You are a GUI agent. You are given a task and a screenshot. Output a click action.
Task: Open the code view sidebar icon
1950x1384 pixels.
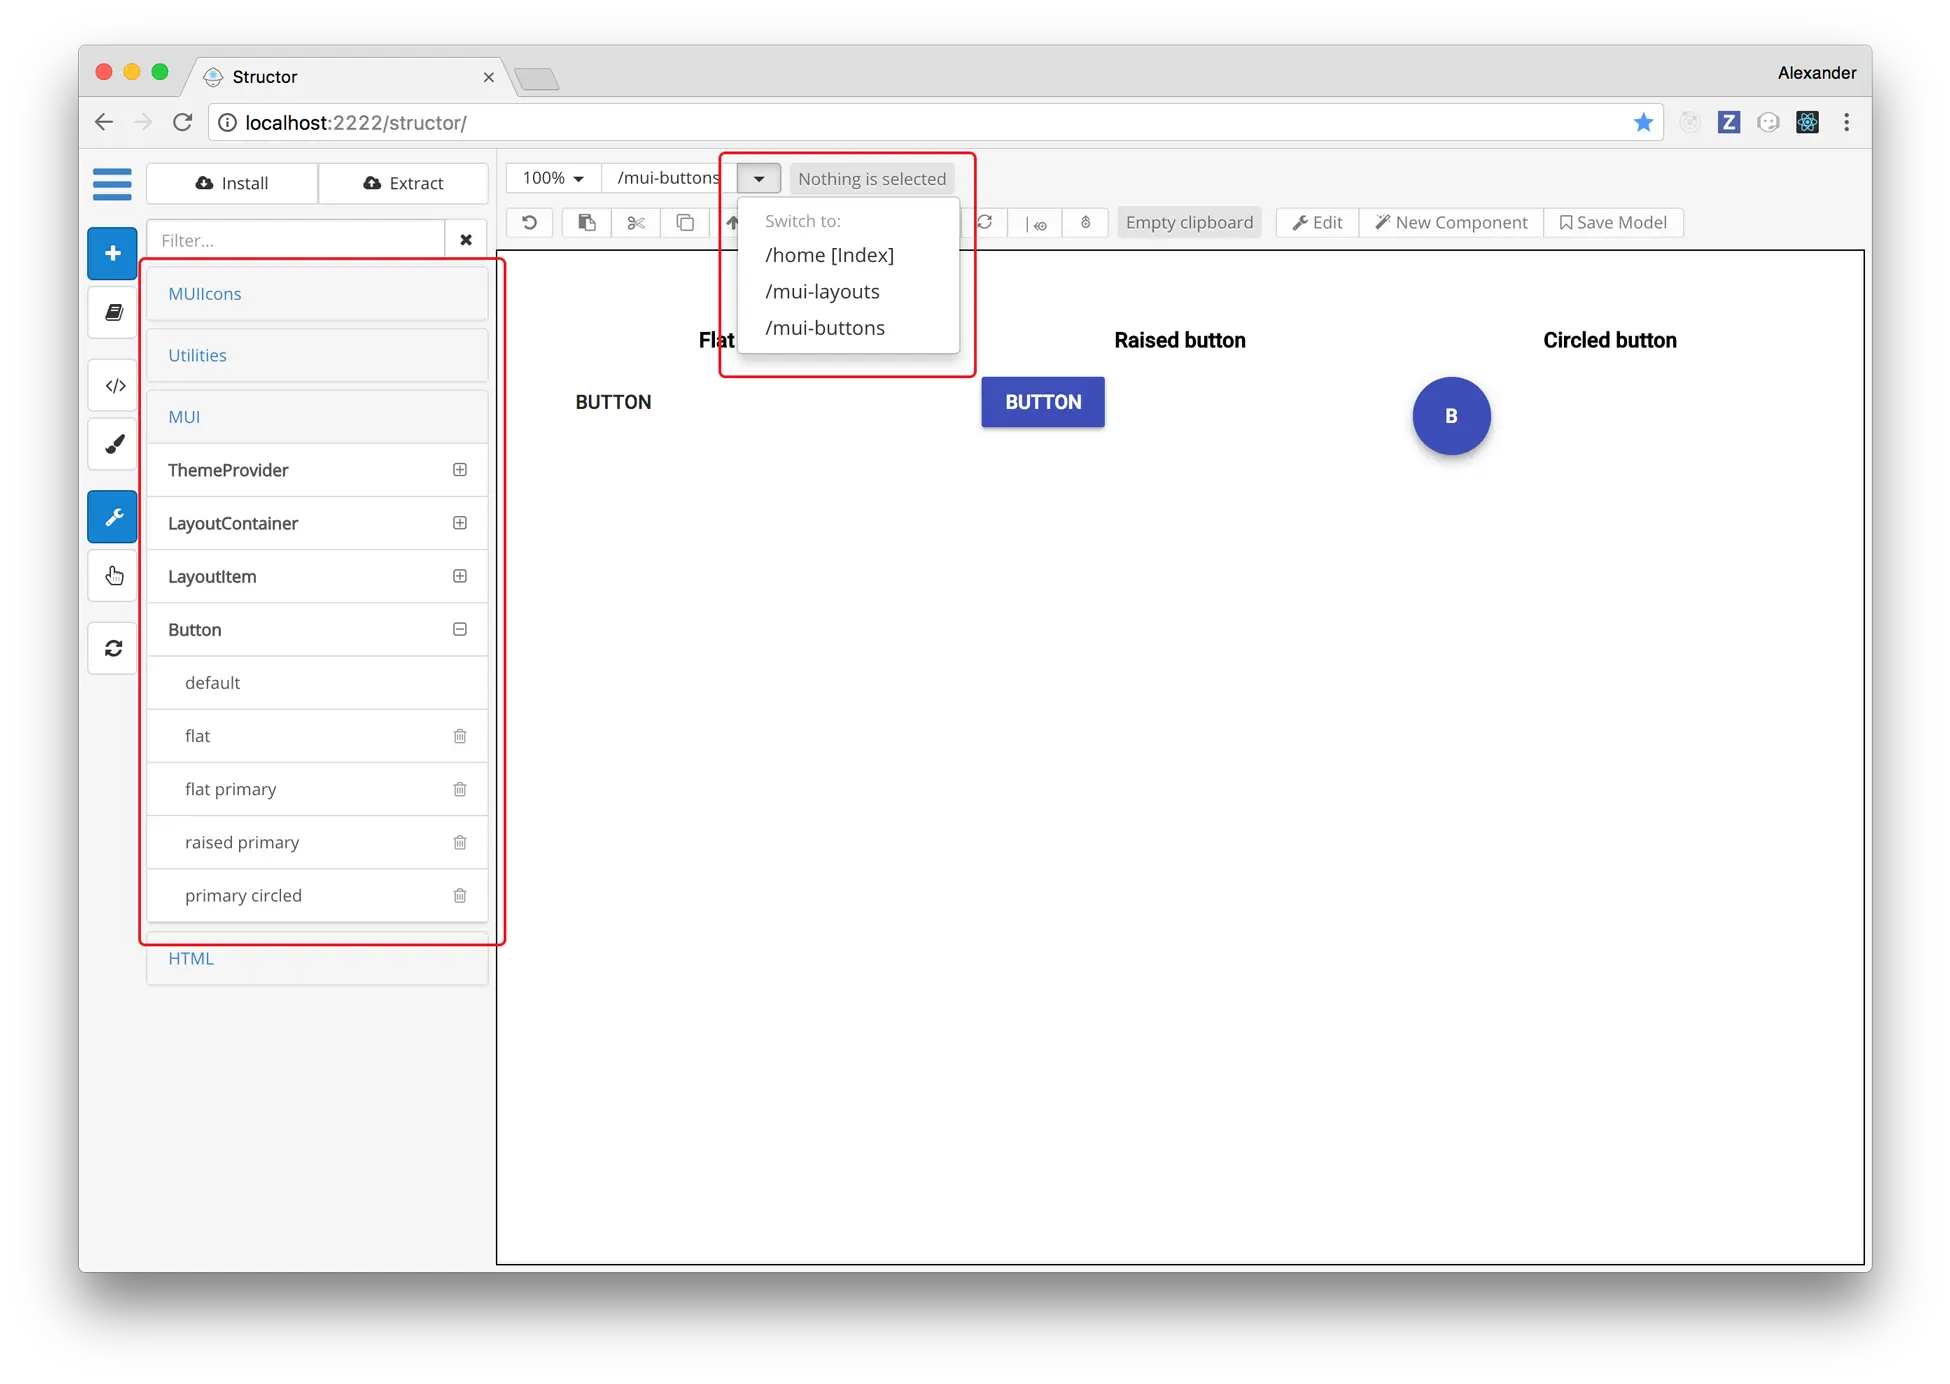point(114,385)
